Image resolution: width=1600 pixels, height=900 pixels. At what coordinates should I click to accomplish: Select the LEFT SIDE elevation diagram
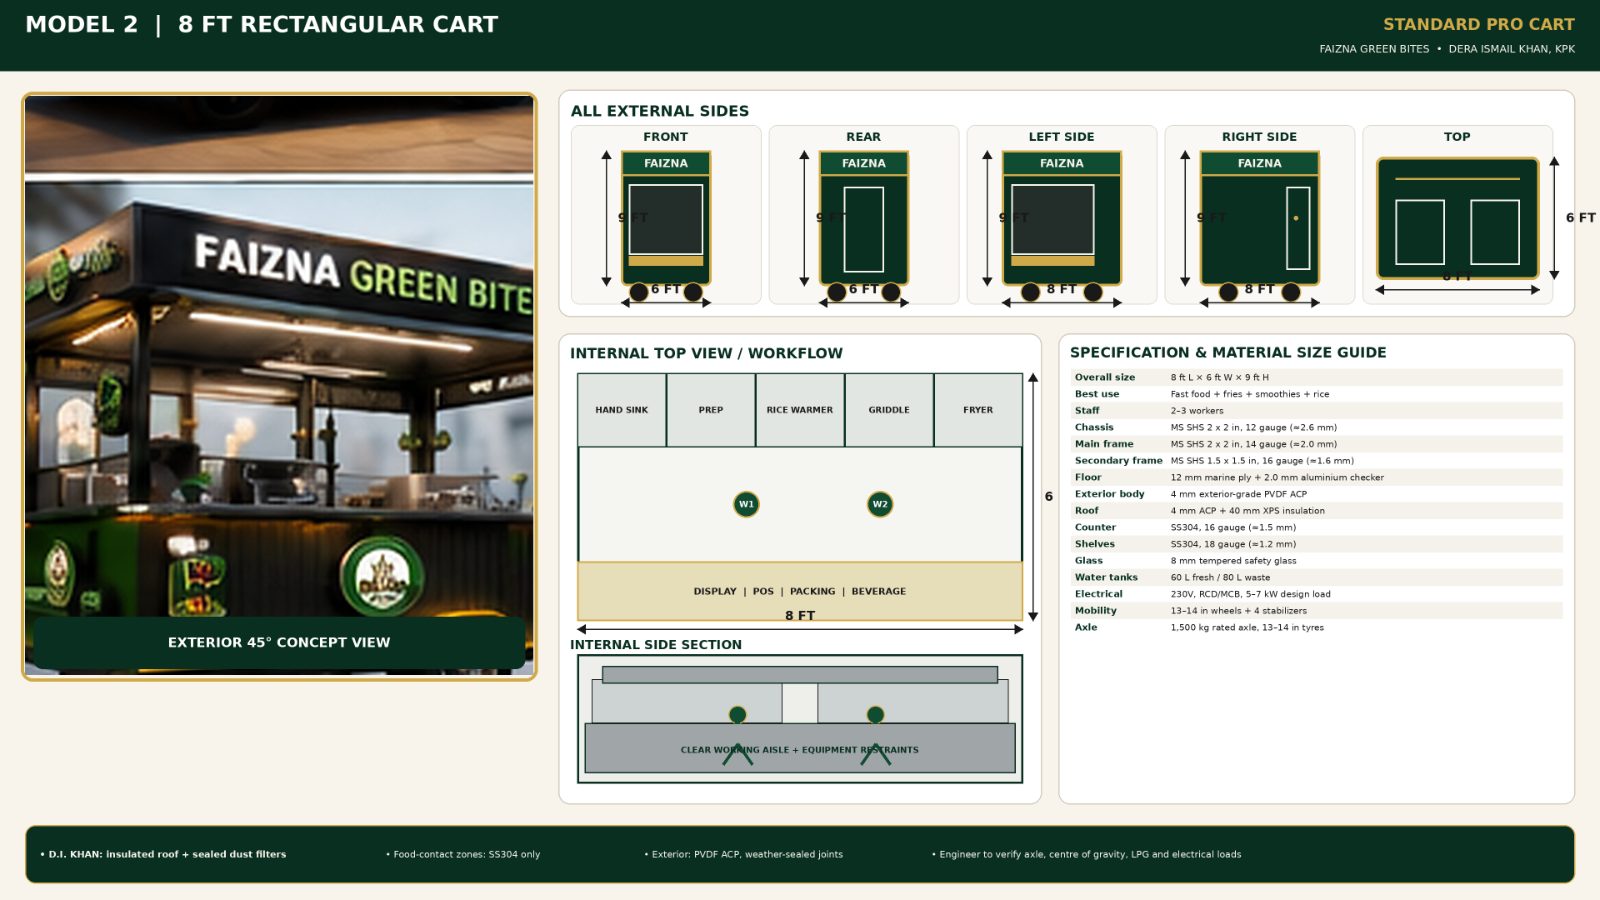pyautogui.click(x=1062, y=215)
